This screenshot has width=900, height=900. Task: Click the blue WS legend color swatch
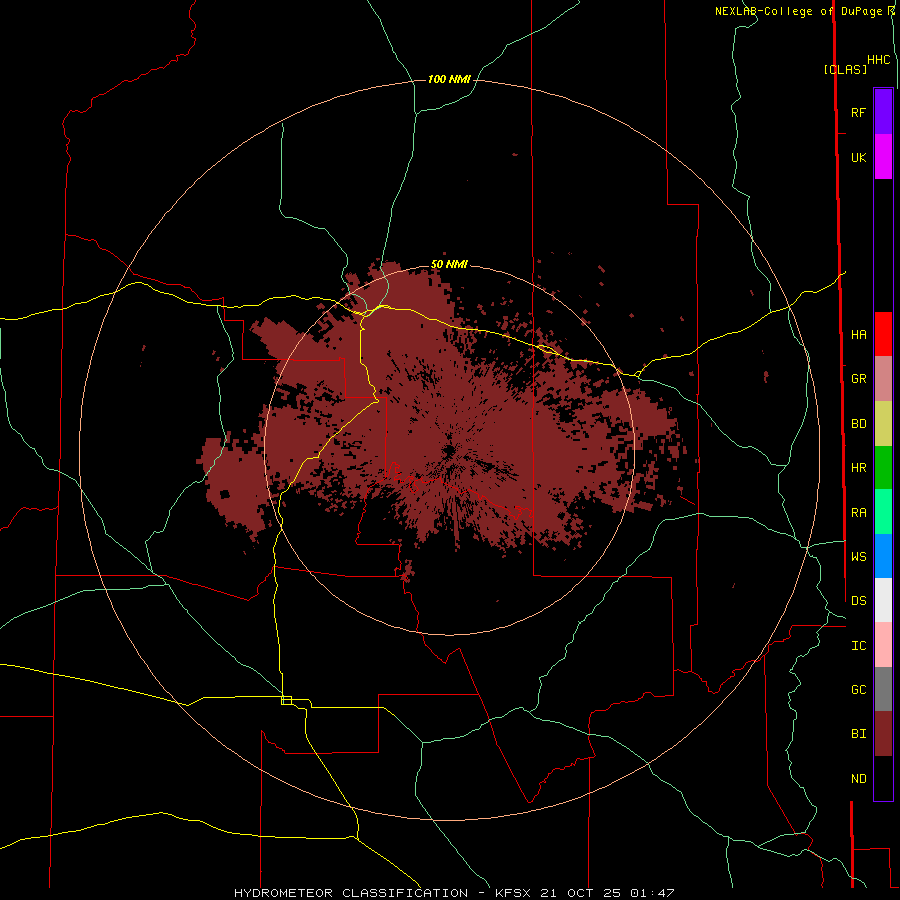pyautogui.click(x=883, y=556)
